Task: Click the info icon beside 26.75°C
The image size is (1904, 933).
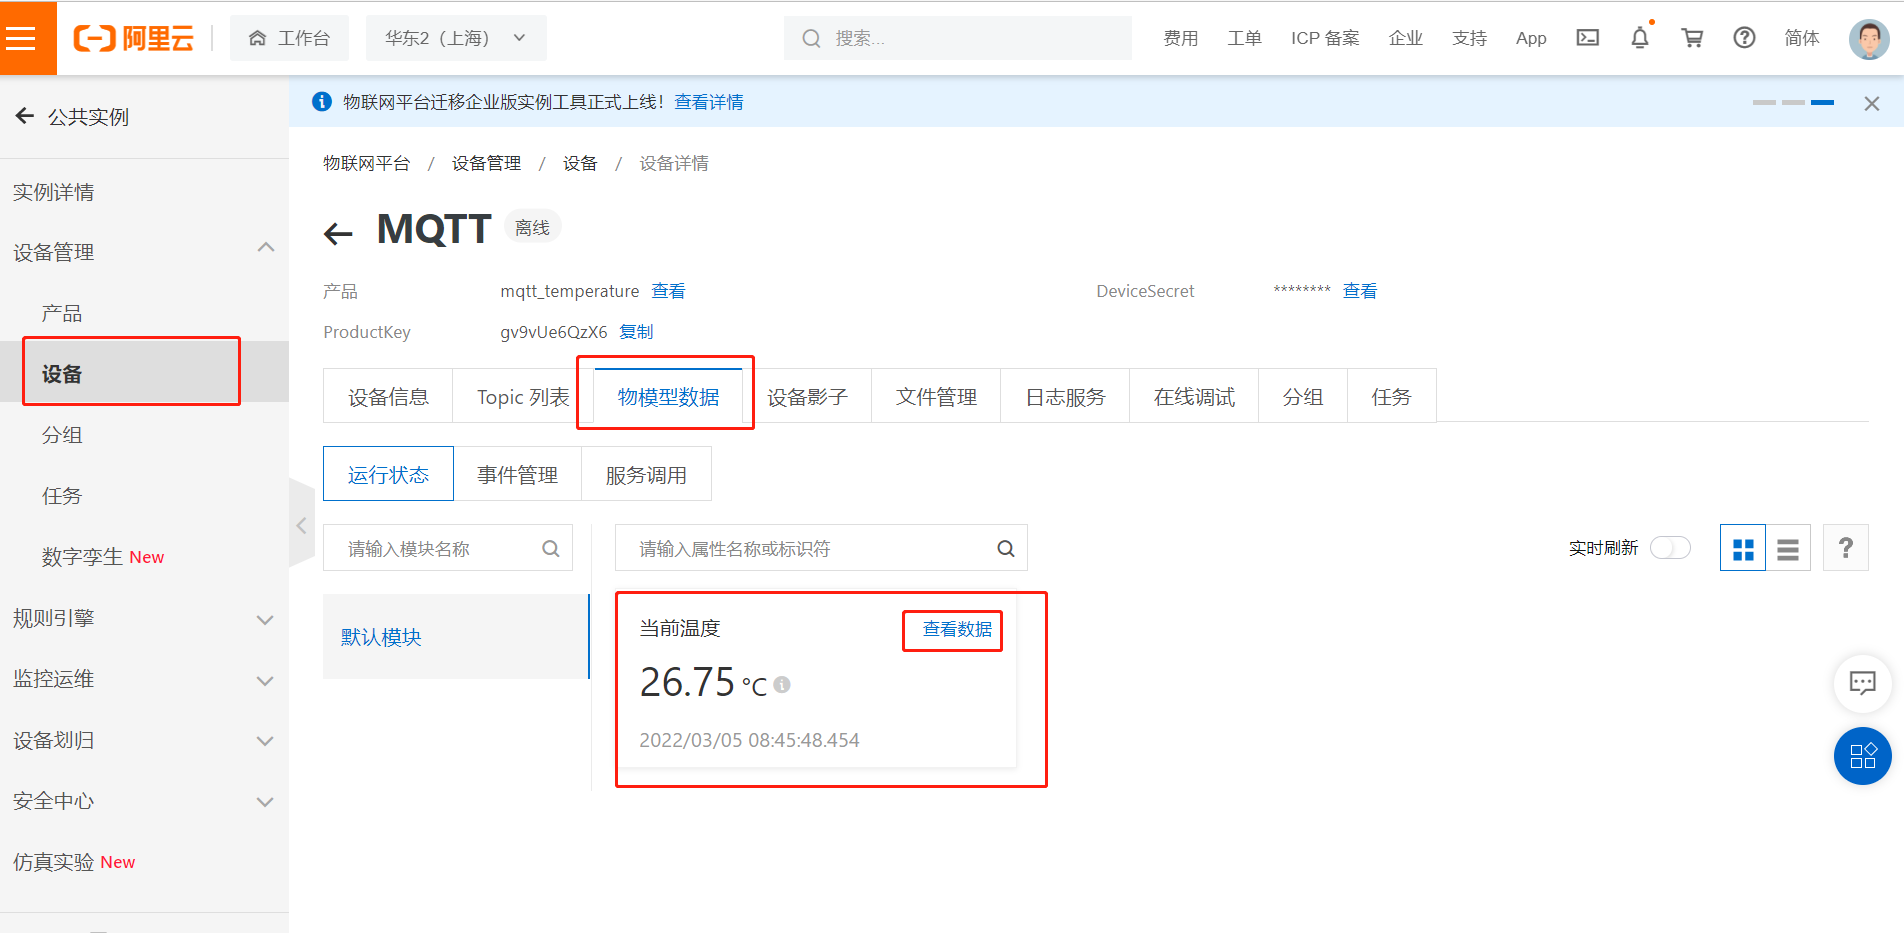Action: click(x=781, y=685)
